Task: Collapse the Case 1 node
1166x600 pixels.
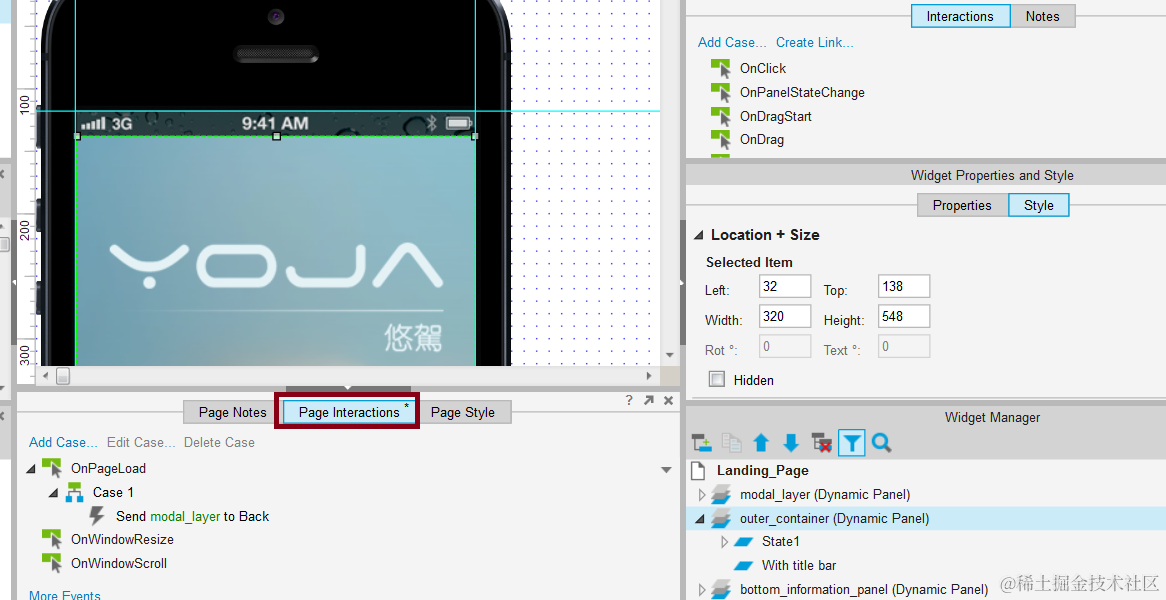Action: [54, 492]
